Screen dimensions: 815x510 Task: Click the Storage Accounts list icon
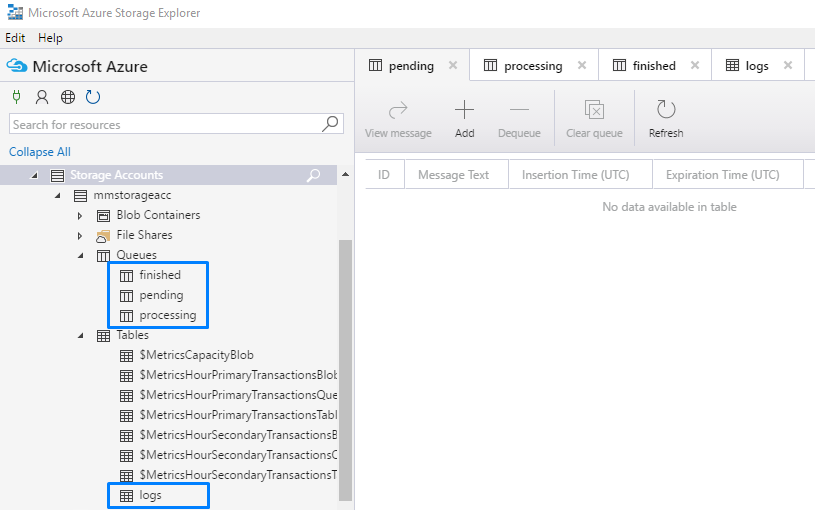(x=57, y=176)
